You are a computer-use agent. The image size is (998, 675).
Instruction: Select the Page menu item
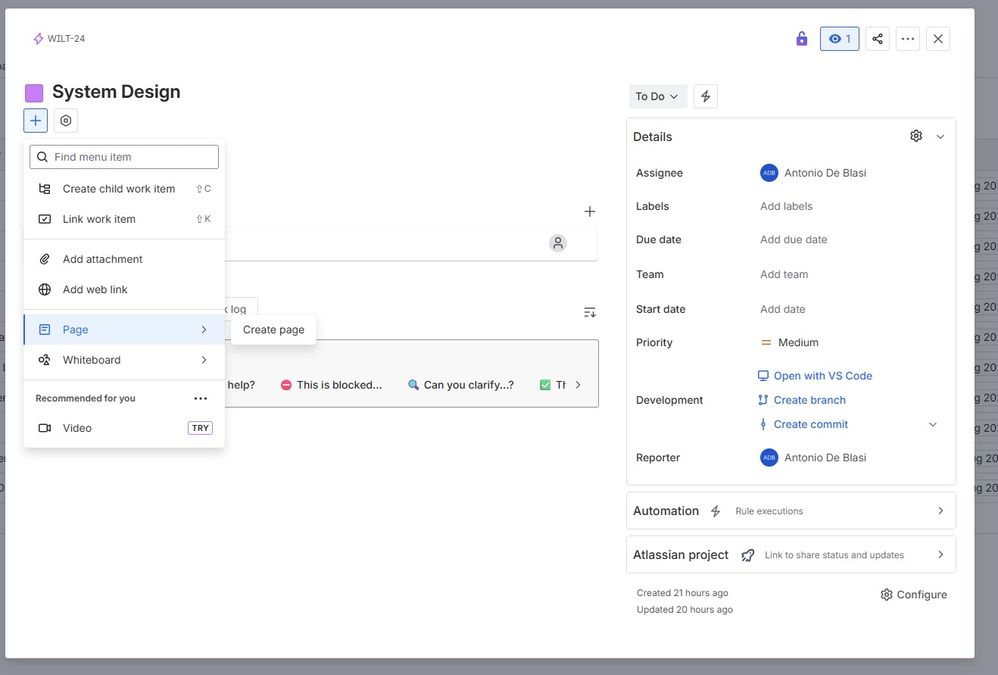pyautogui.click(x=124, y=330)
